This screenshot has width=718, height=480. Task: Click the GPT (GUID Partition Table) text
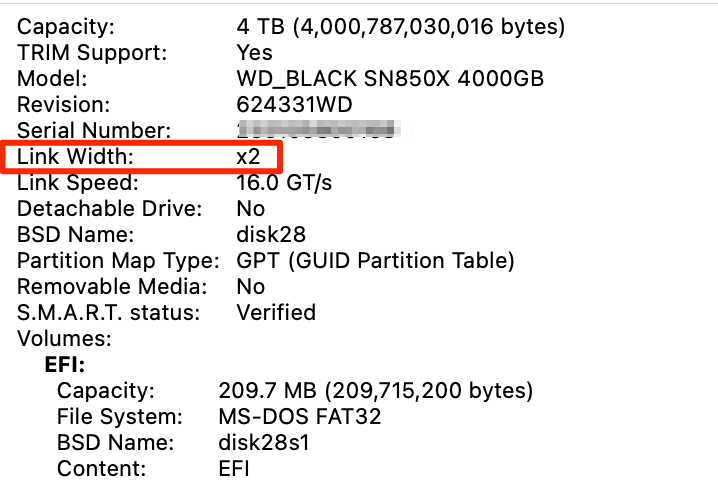(375, 261)
